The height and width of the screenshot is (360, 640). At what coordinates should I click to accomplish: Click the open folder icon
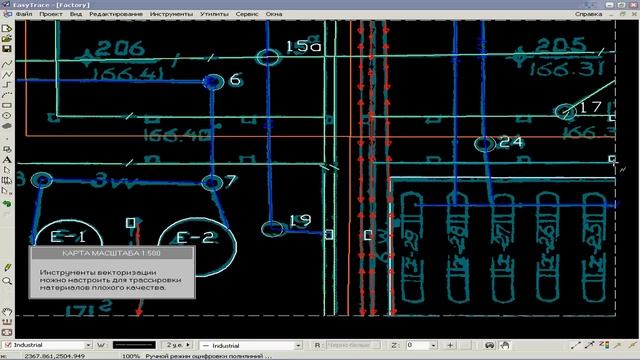(7, 39)
